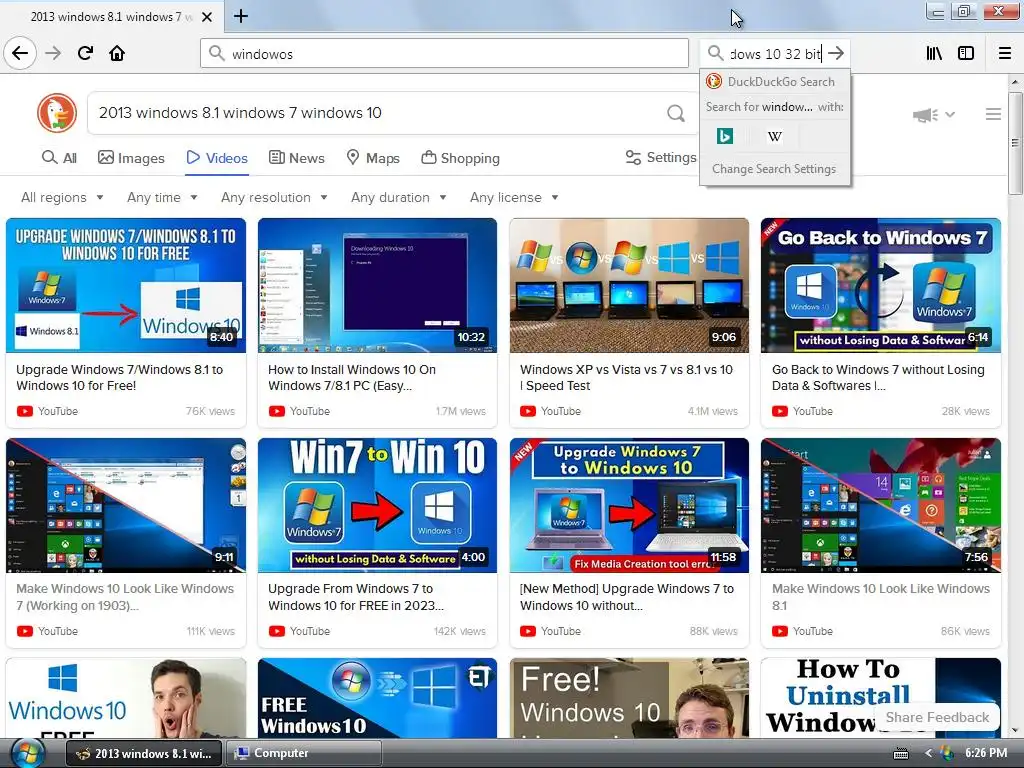Viewport: 1024px width, 768px height.
Task: Reload the current page
Action: (x=85, y=53)
